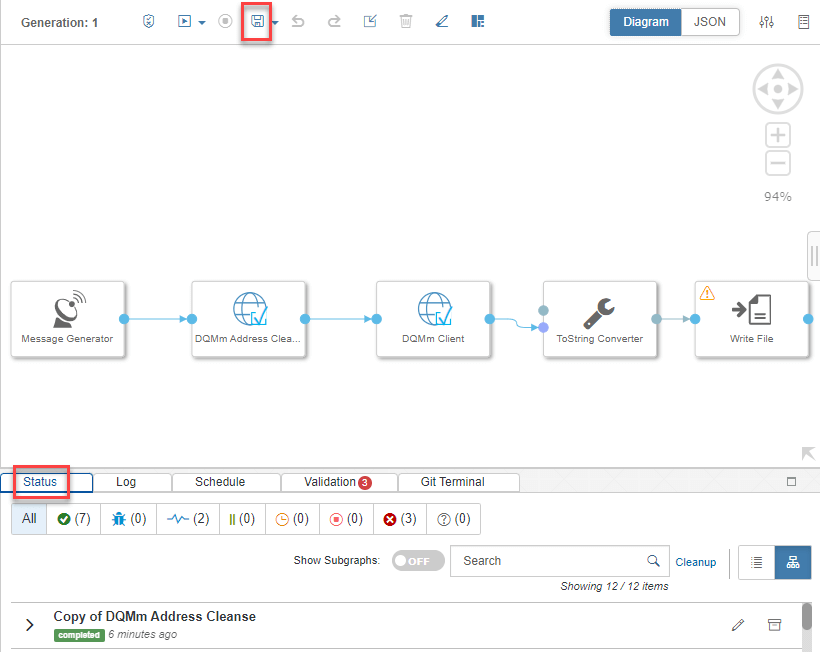
Task: Click the search magnifier icon
Action: [653, 561]
